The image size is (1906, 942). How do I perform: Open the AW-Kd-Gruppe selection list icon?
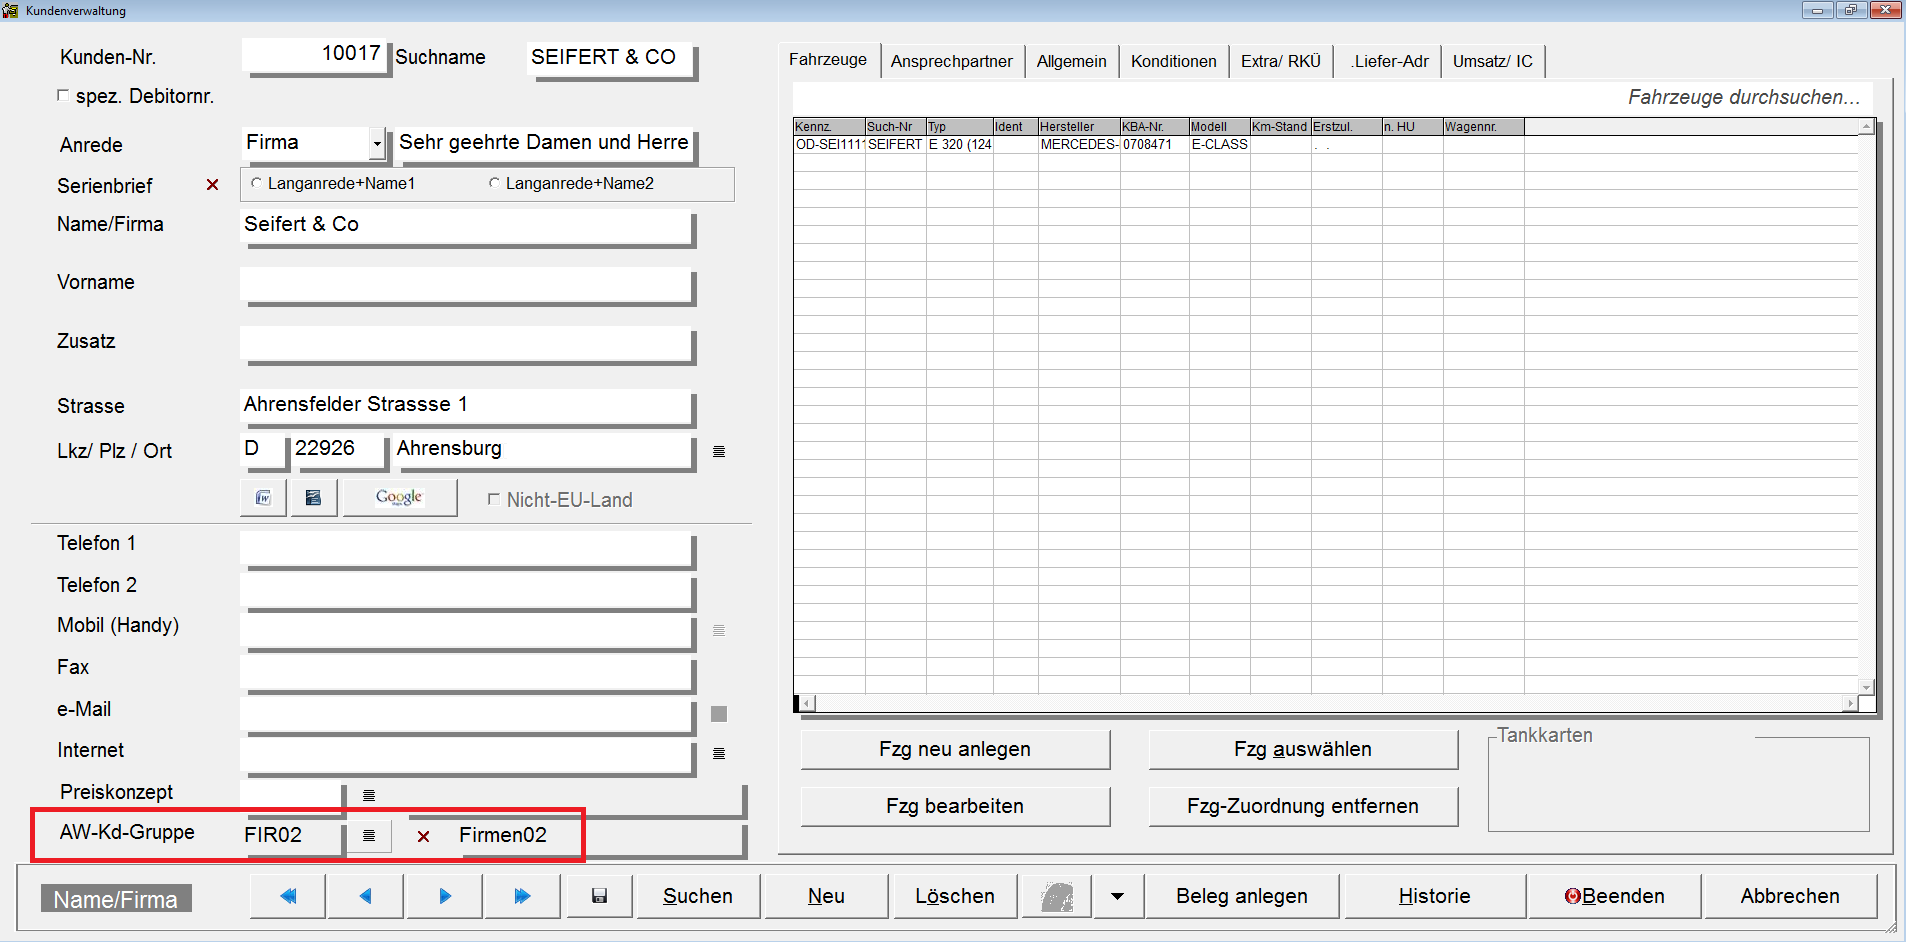click(x=368, y=835)
